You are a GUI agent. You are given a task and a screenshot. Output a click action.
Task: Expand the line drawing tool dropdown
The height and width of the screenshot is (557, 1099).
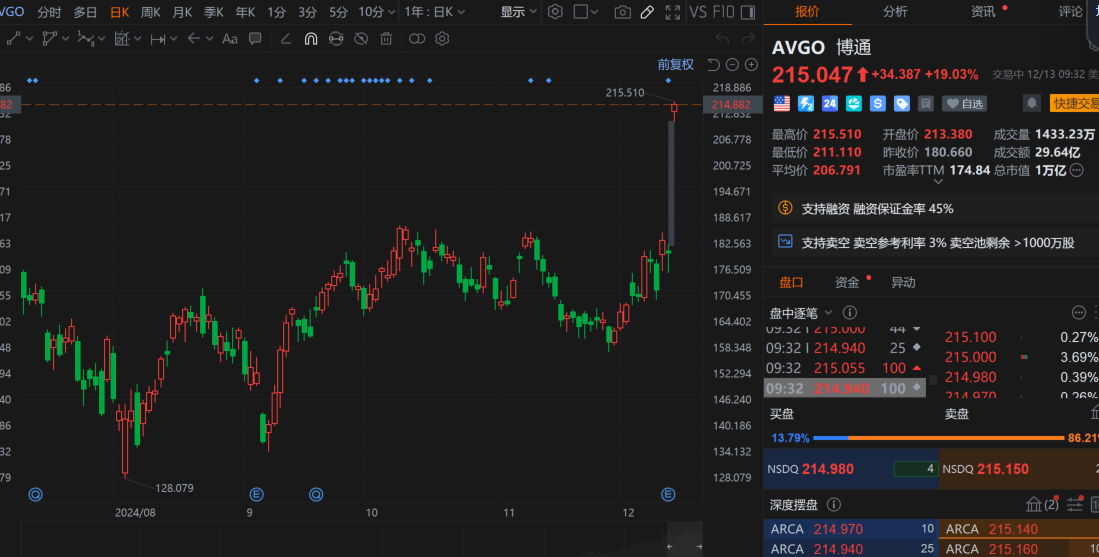29,39
